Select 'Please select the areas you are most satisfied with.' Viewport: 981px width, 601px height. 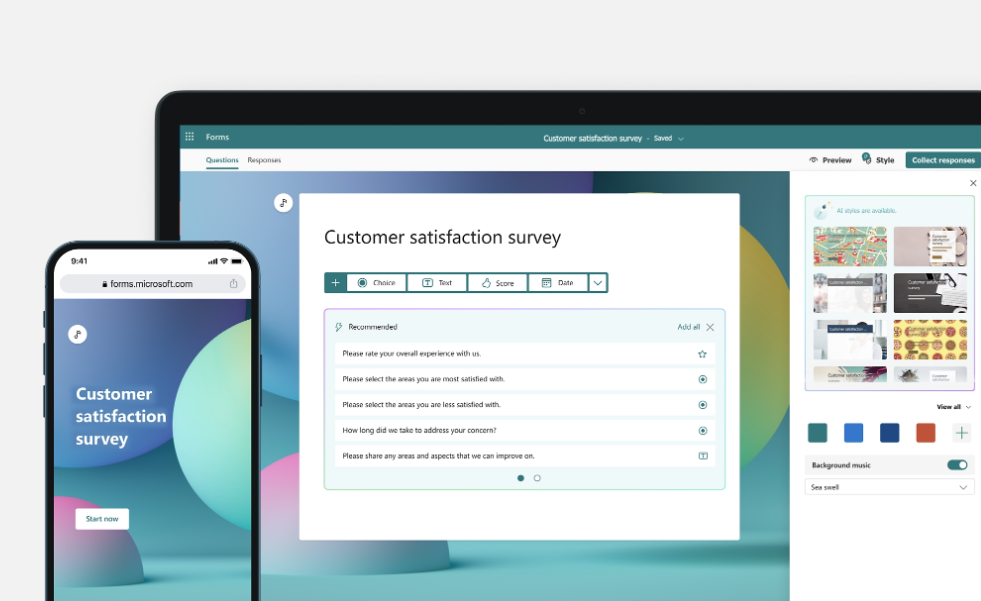click(x=524, y=379)
